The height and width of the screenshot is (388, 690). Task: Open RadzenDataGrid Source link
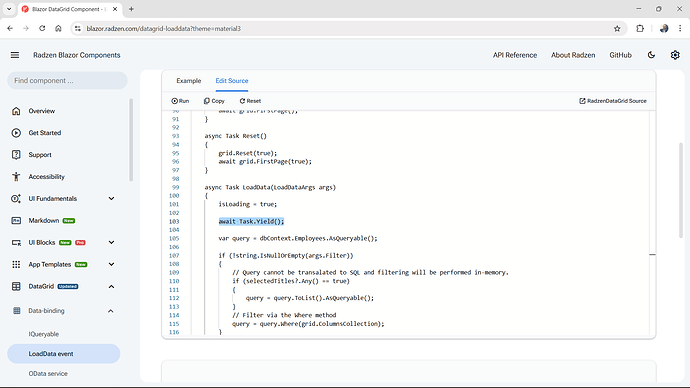click(x=613, y=101)
